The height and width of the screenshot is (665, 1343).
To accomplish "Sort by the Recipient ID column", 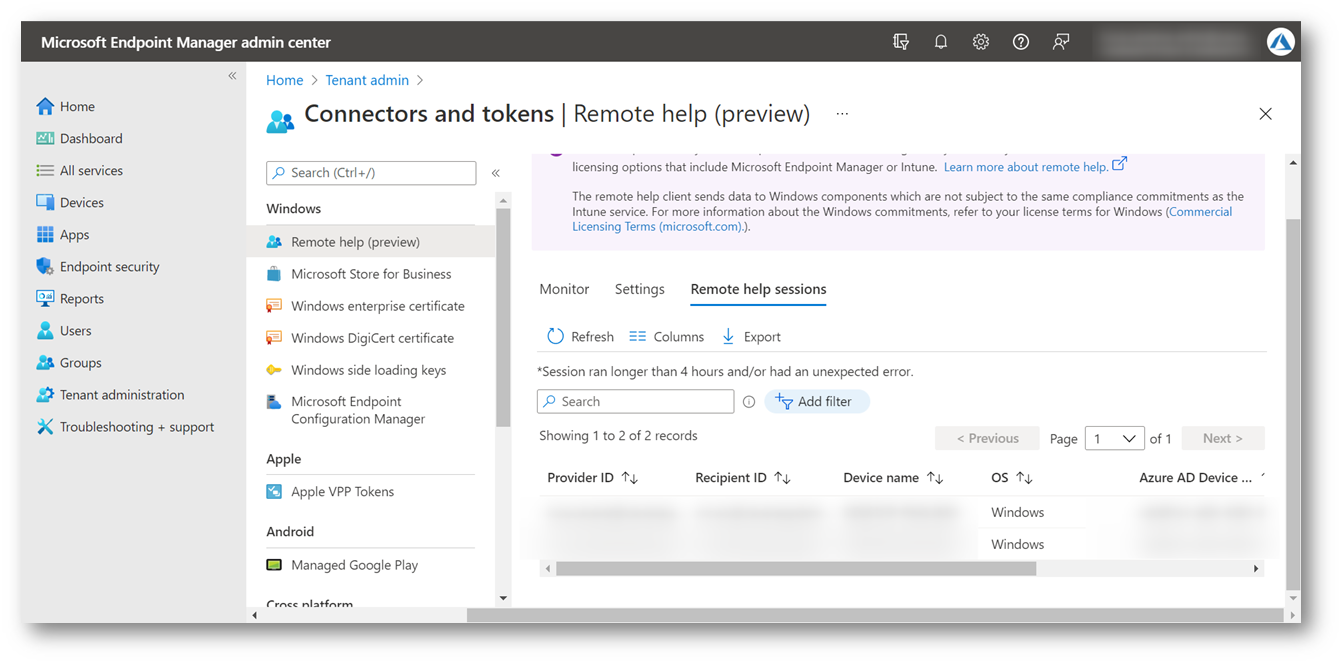I will (x=743, y=478).
